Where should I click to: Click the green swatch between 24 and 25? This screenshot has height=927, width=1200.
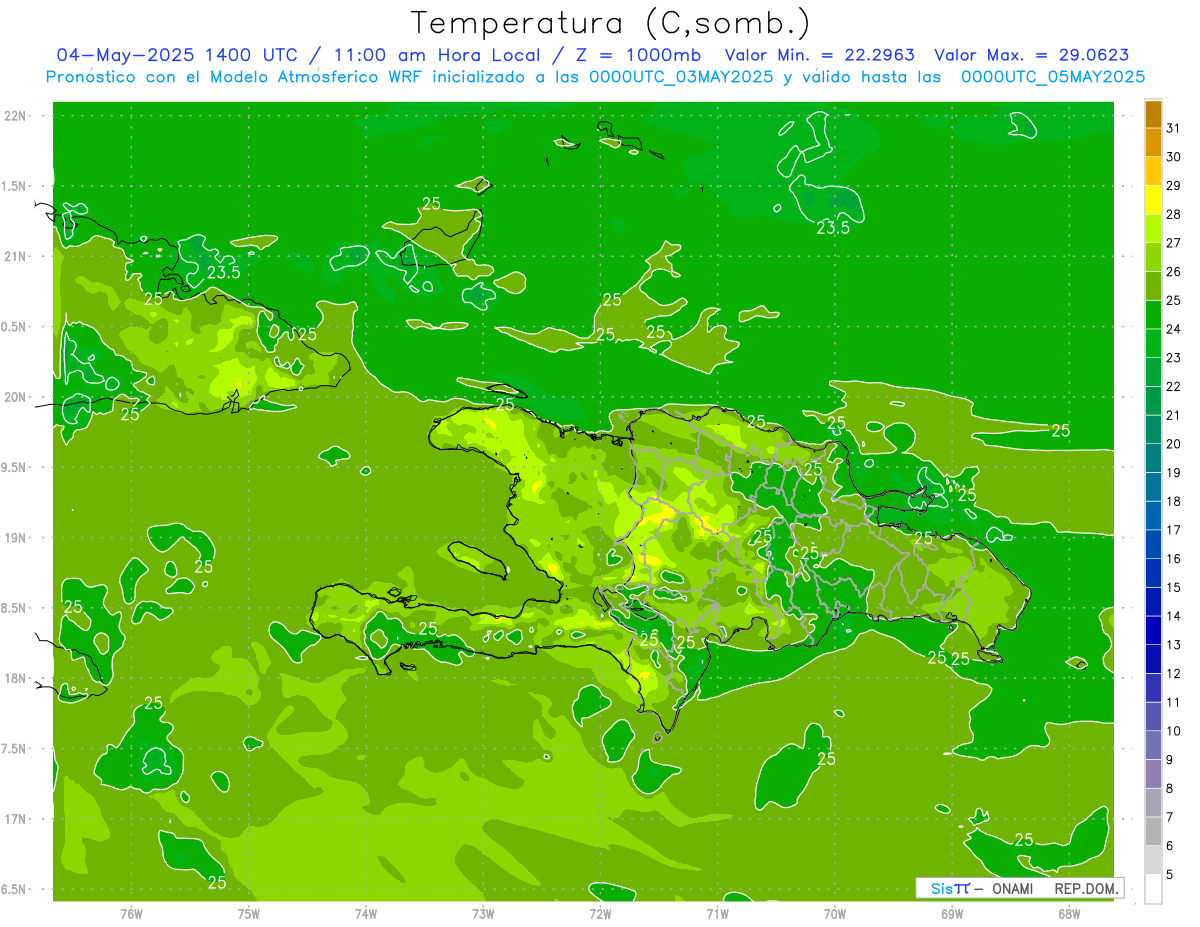(1153, 315)
